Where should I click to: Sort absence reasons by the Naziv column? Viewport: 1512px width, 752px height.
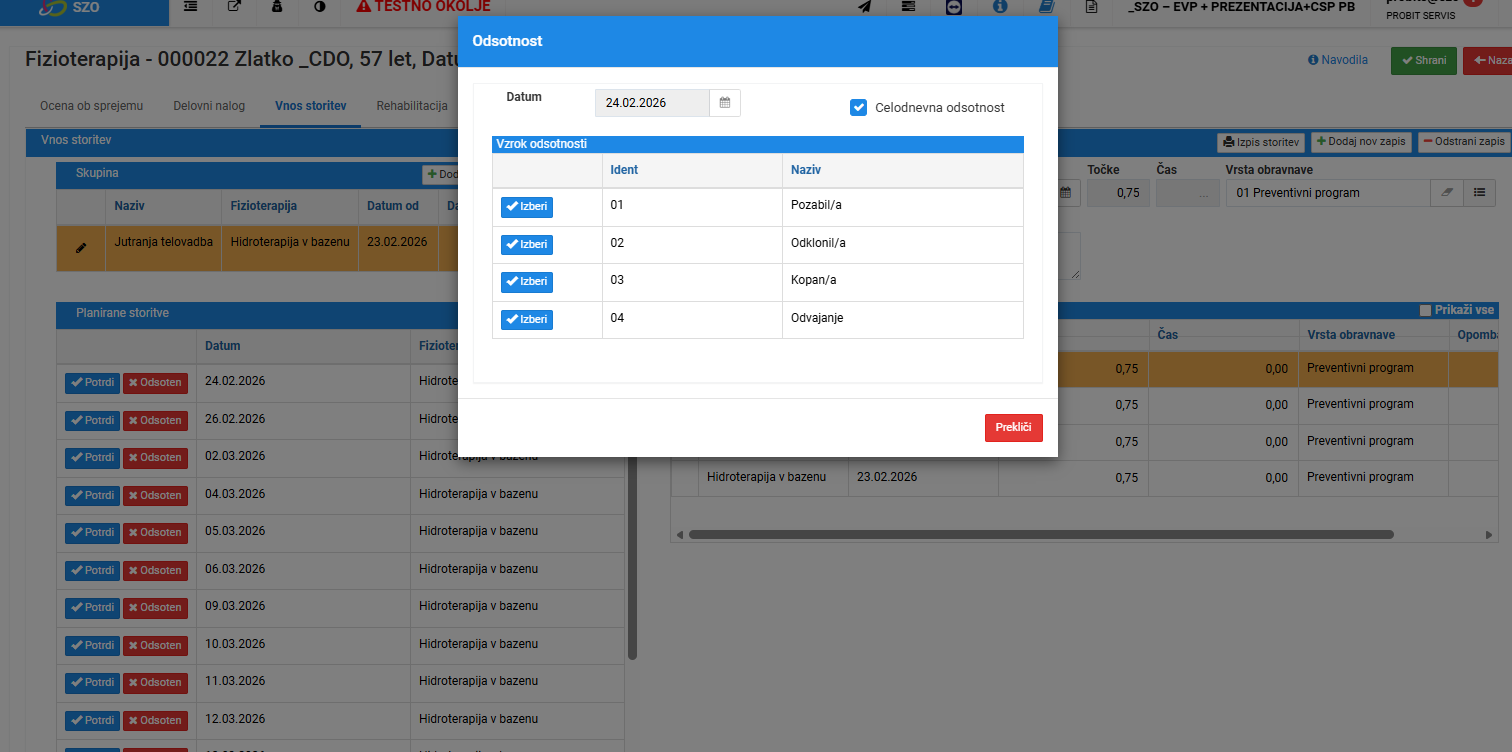pyautogui.click(x=806, y=170)
